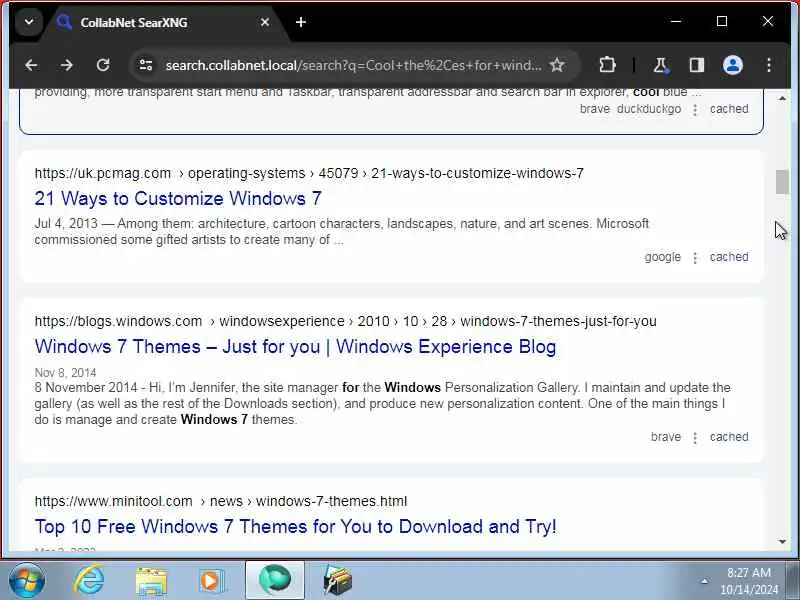800x600 pixels.
Task: Click google engine label on pcmag result
Action: (x=663, y=257)
